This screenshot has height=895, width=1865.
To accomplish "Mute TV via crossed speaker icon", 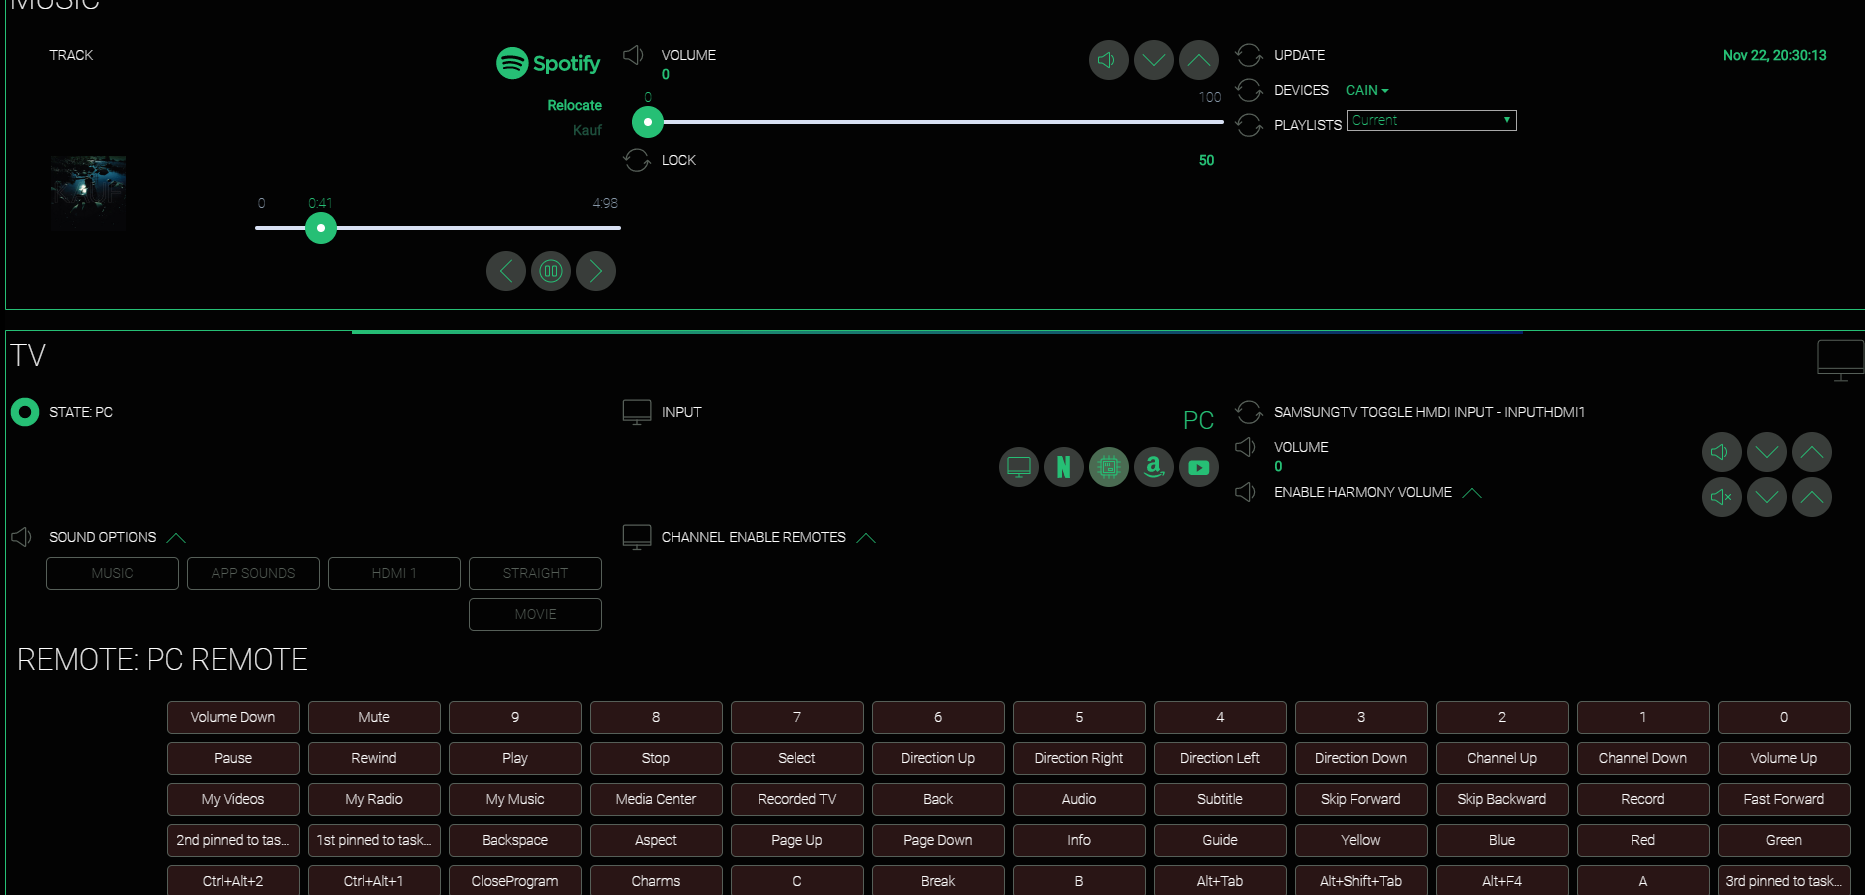I will coord(1722,497).
